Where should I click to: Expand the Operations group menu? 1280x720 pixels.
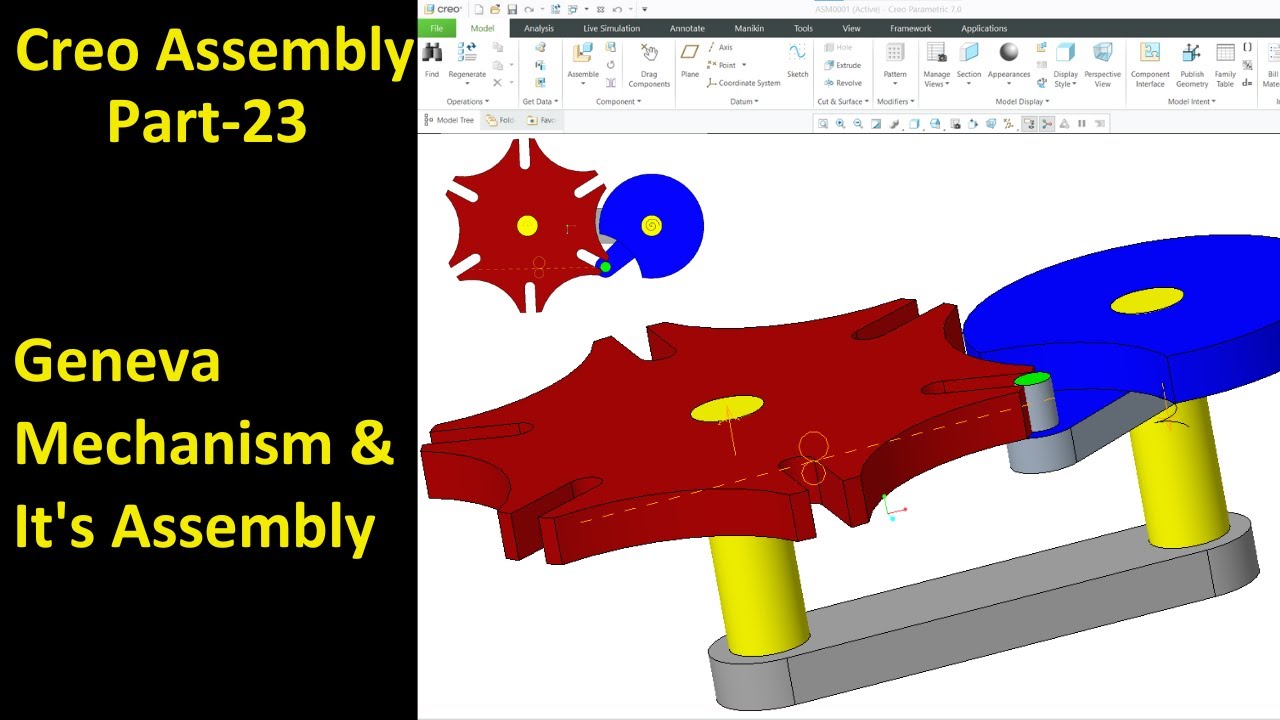coord(467,101)
